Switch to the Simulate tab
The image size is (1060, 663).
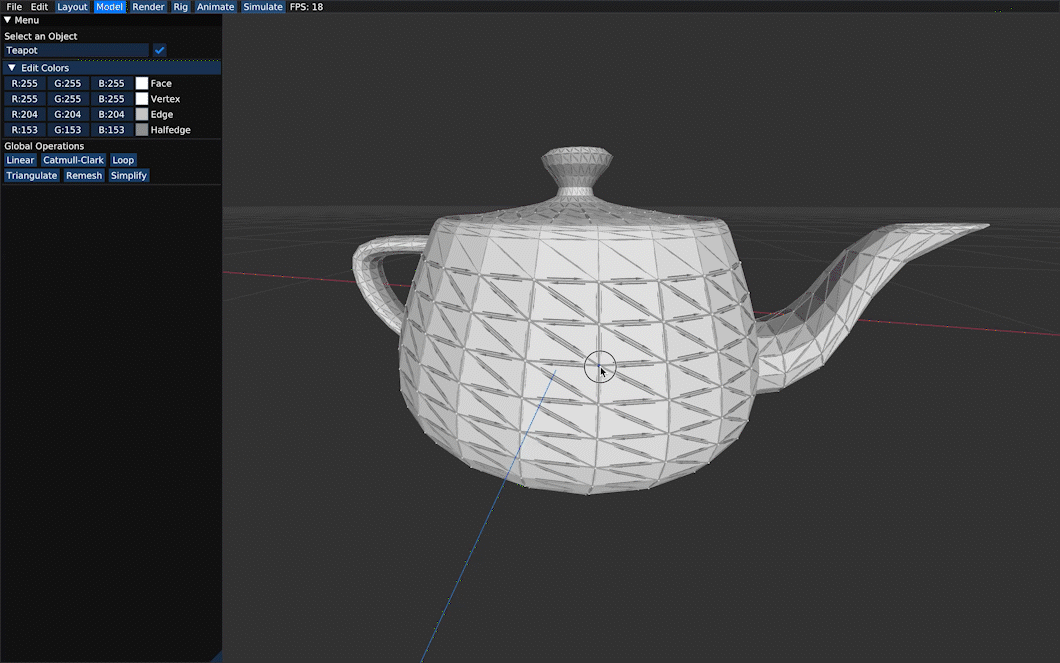(263, 7)
